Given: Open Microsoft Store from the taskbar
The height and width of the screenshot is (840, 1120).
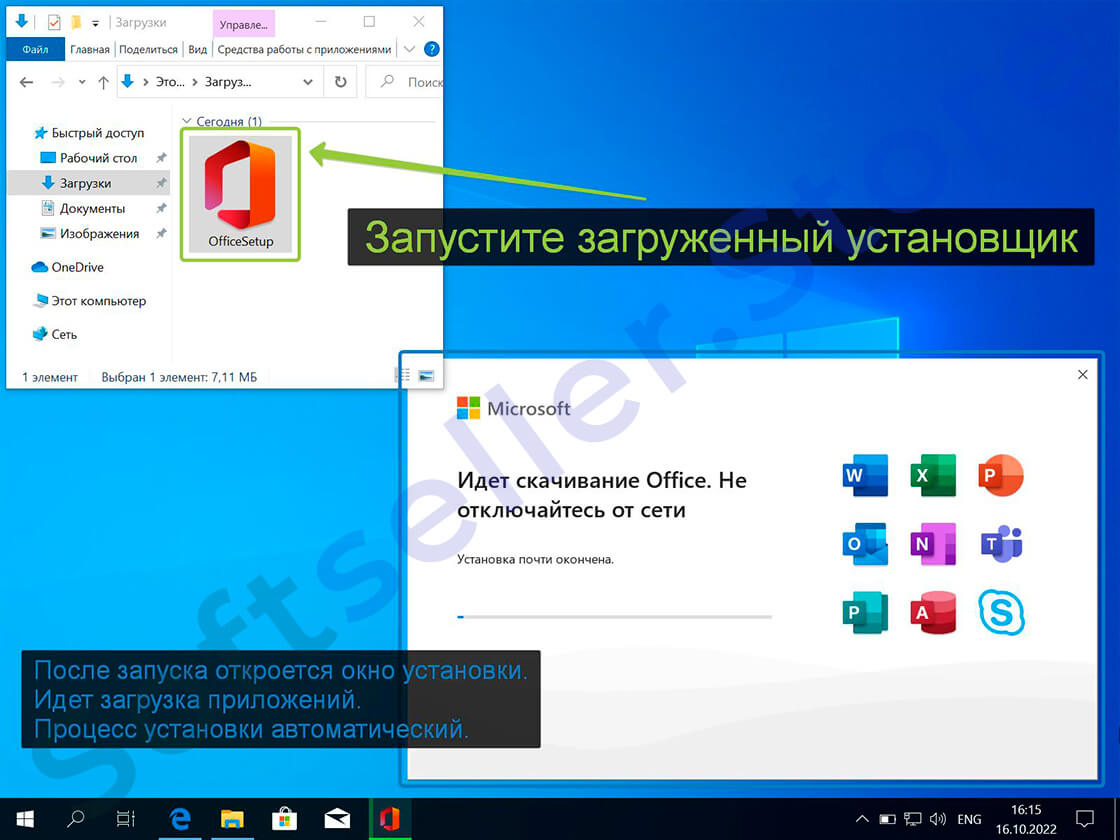Looking at the screenshot, I should tap(284, 819).
